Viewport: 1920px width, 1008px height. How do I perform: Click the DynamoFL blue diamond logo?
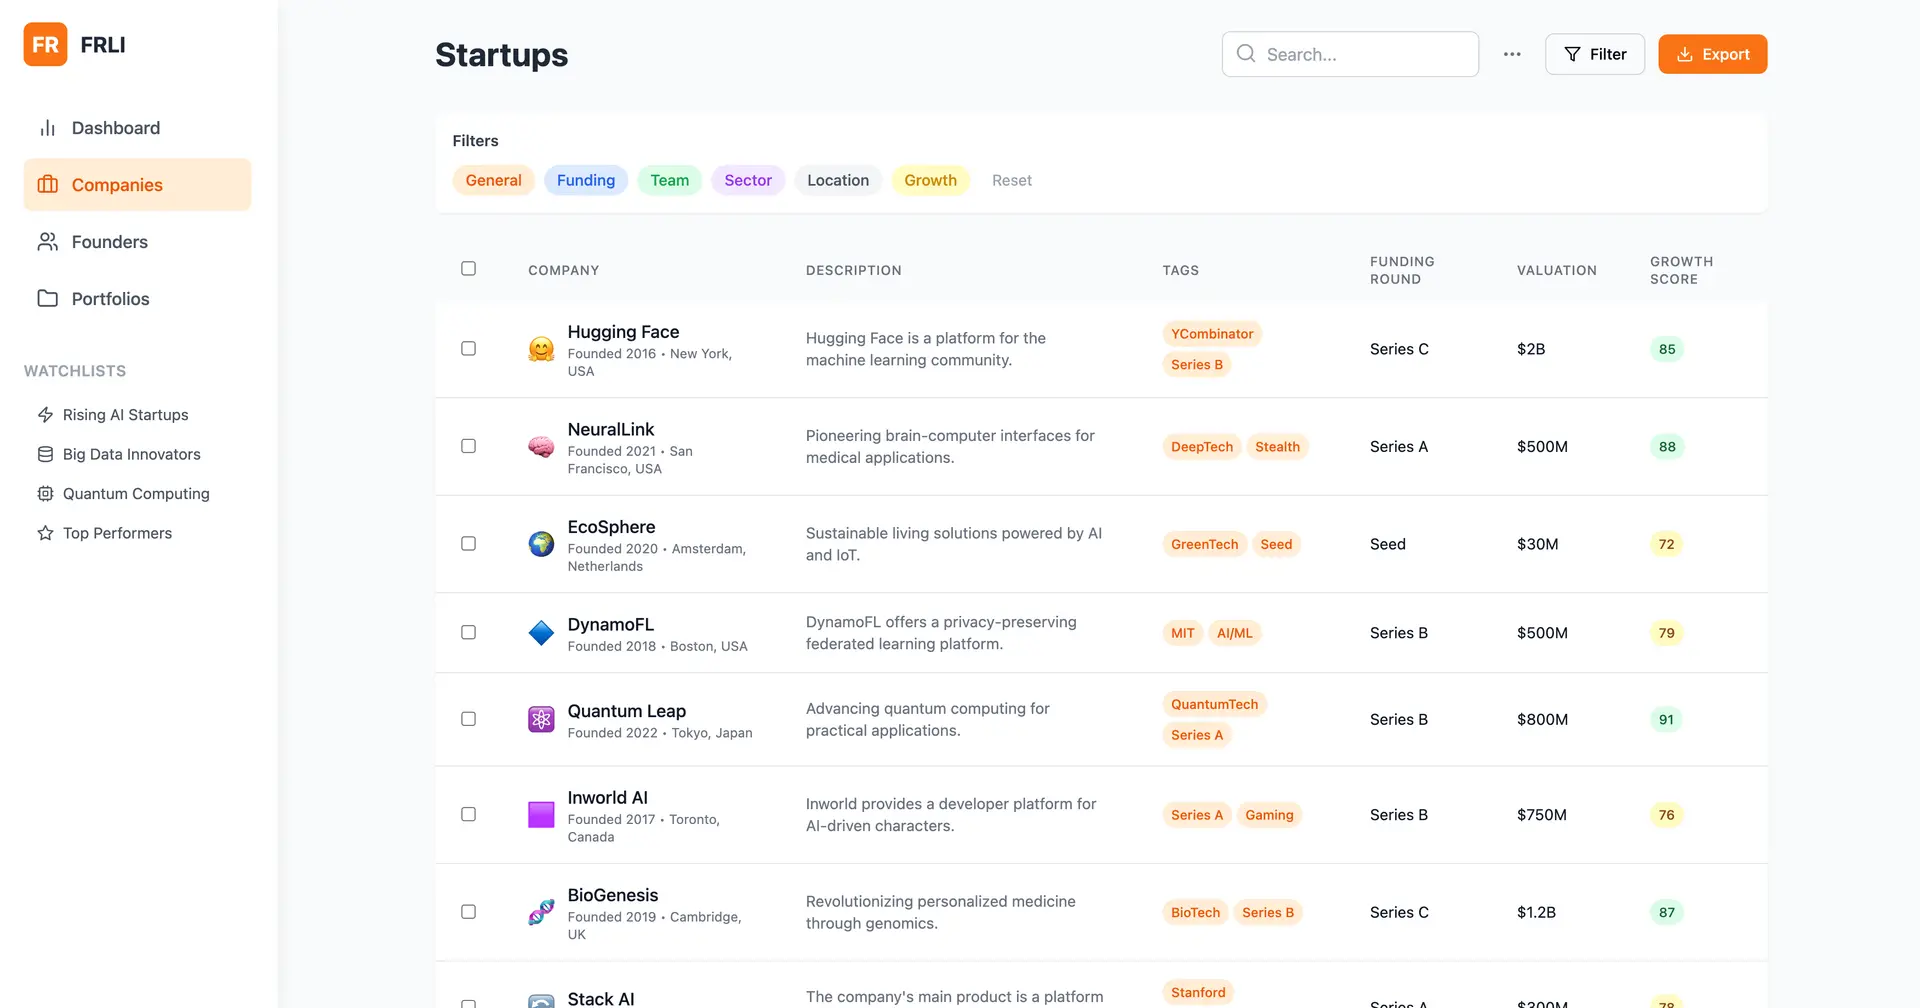pyautogui.click(x=541, y=633)
